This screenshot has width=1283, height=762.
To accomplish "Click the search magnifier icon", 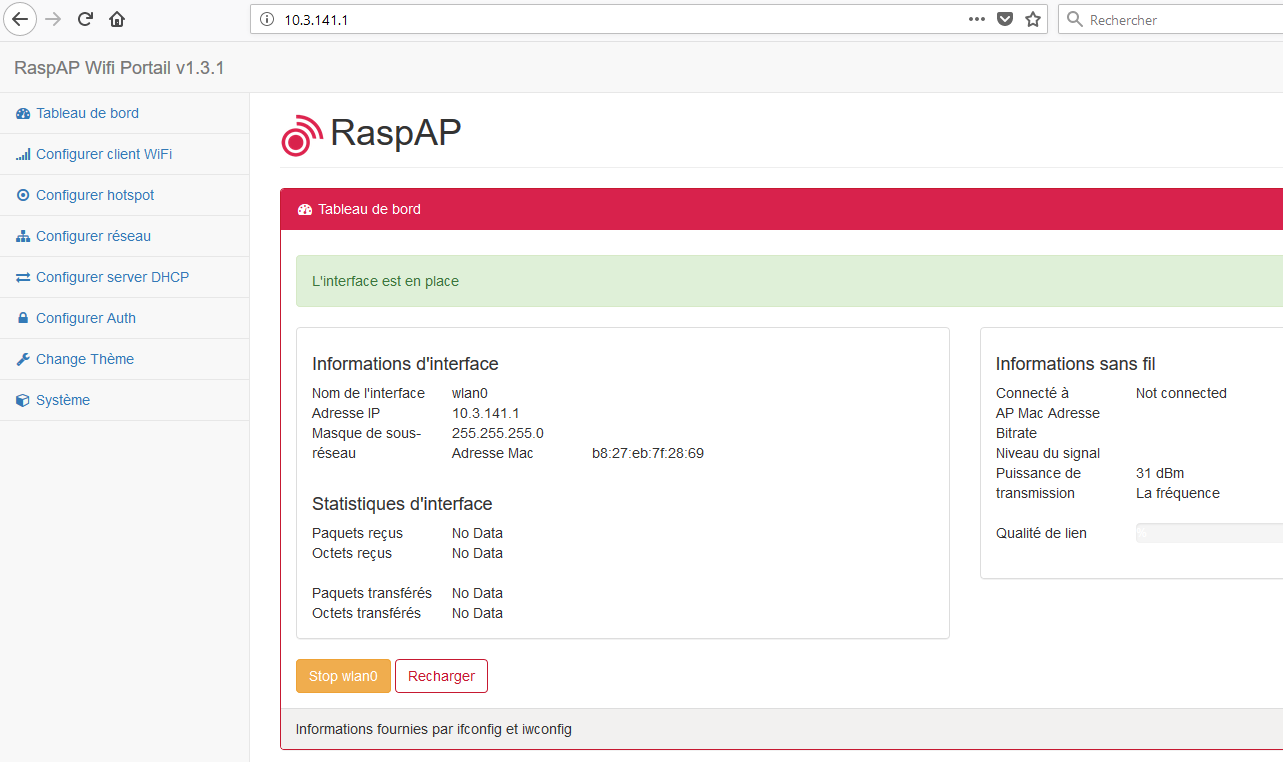I will pos(1075,19).
